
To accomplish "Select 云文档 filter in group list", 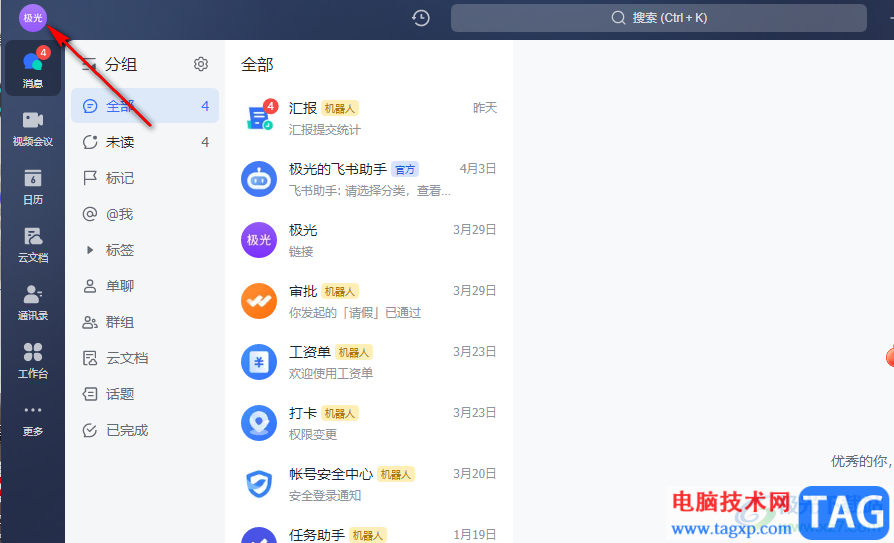I will point(145,358).
